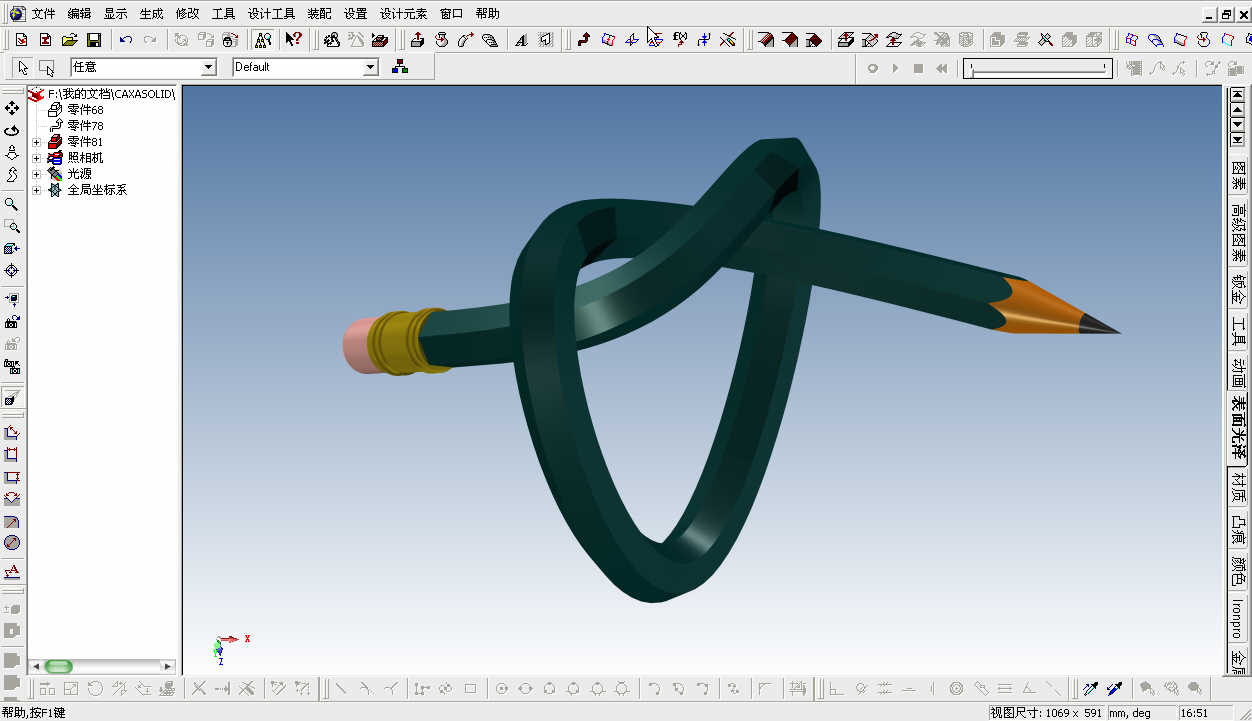Viewport: 1252px width, 721px height.
Task: Switch to the 图素 catalog tab
Action: click(x=1239, y=176)
